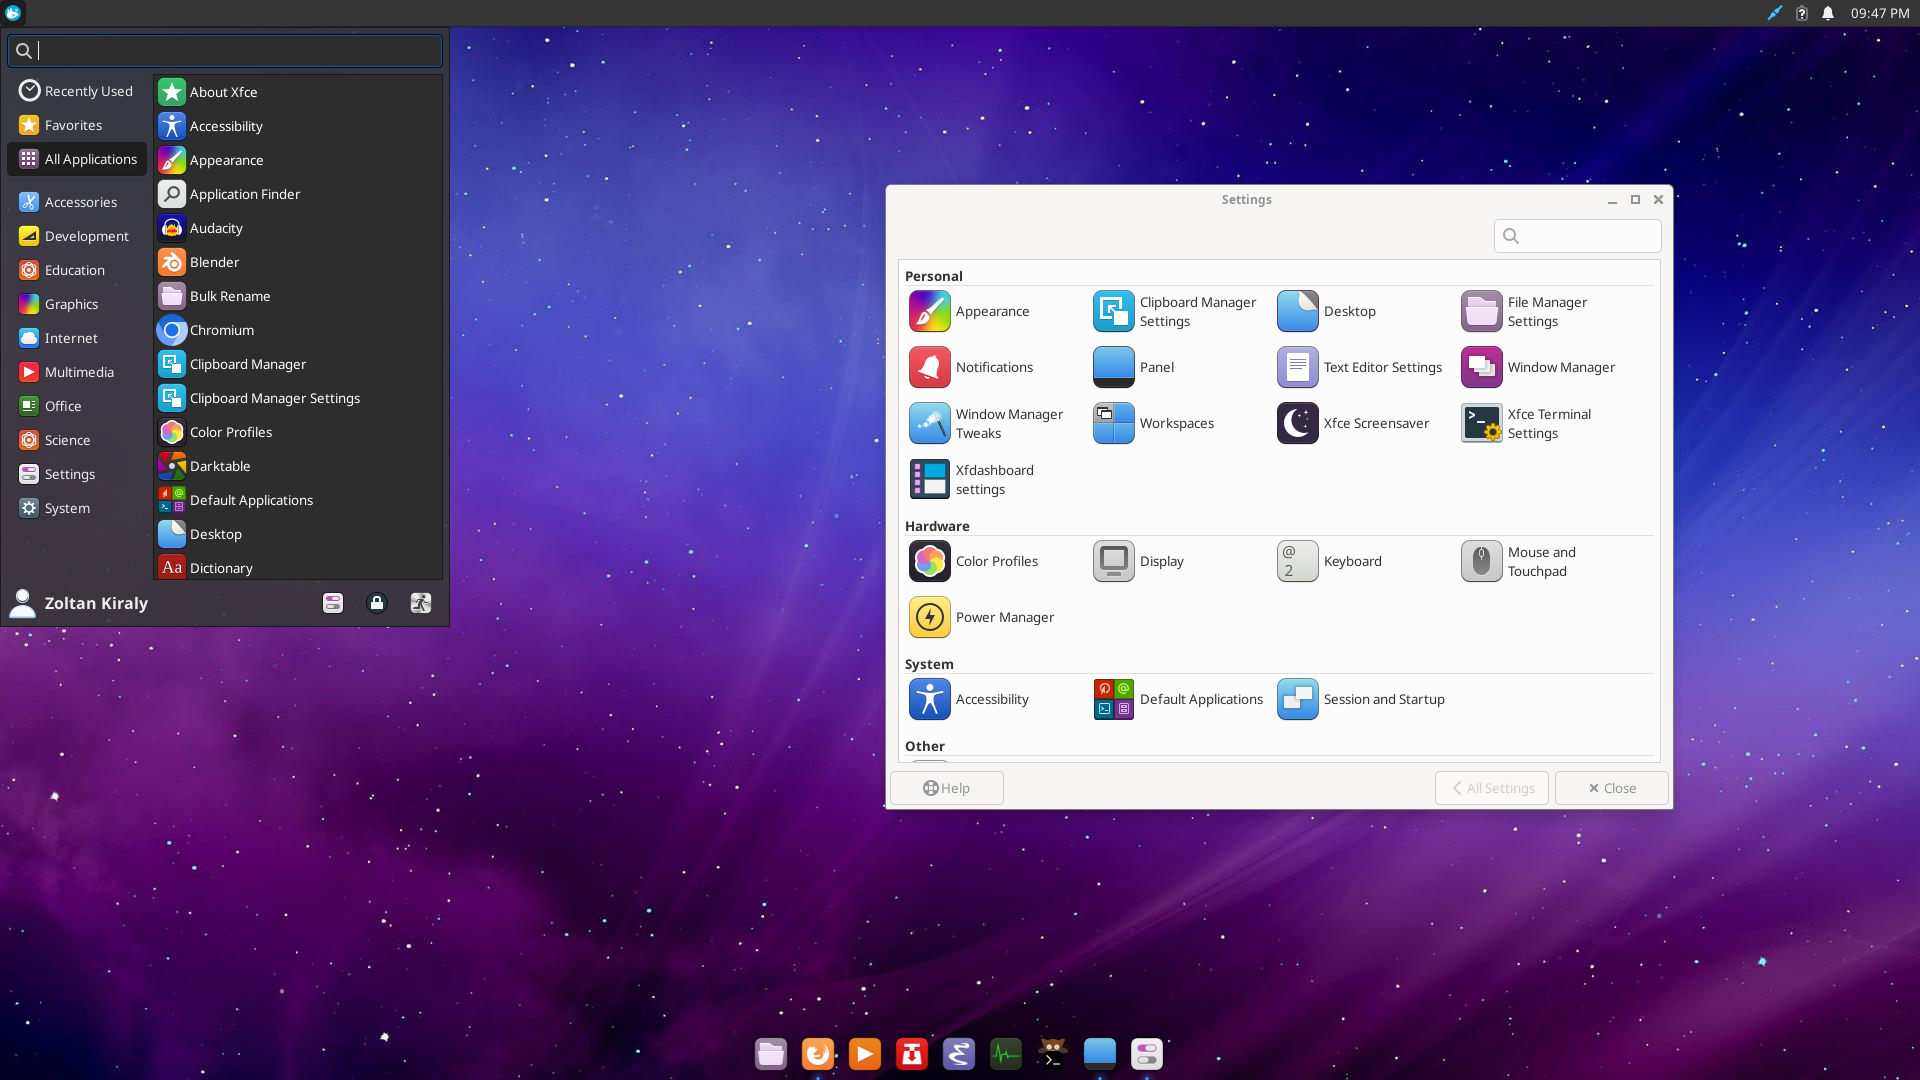Select Development category
Viewport: 1920px width, 1080px height.
pos(77,236)
